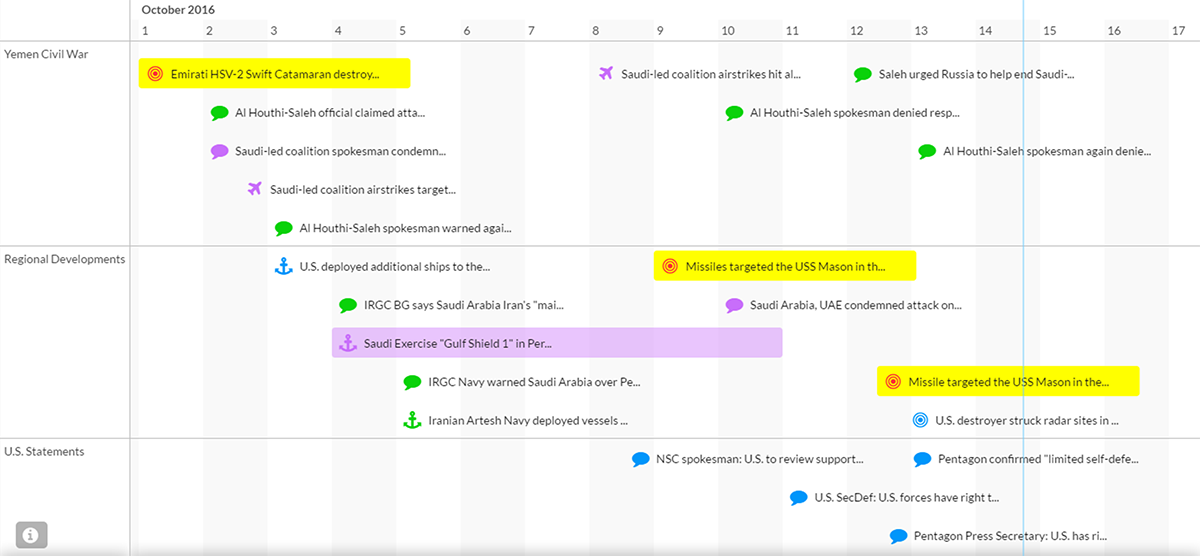Image resolution: width=1200 pixels, height=556 pixels.
Task: Click the green anchor icon for Iranian Artesh Navy
Action: (x=411, y=421)
